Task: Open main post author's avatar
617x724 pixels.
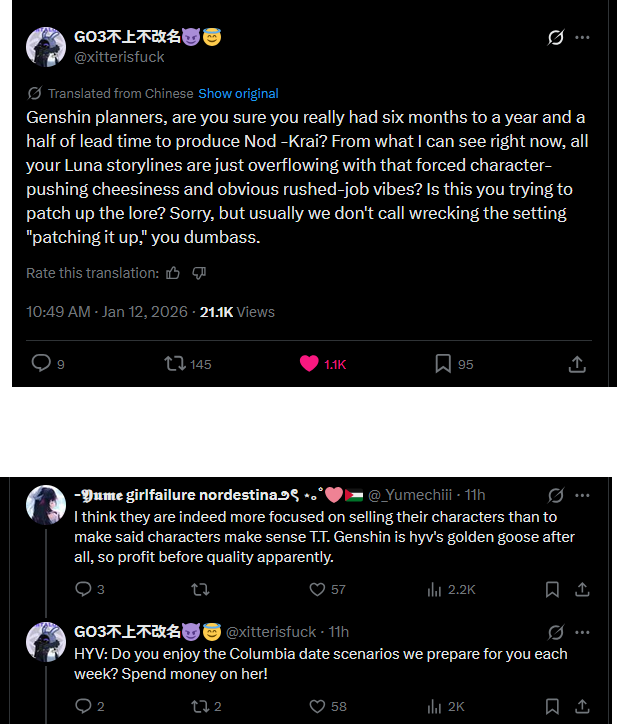Action: [x=46, y=47]
